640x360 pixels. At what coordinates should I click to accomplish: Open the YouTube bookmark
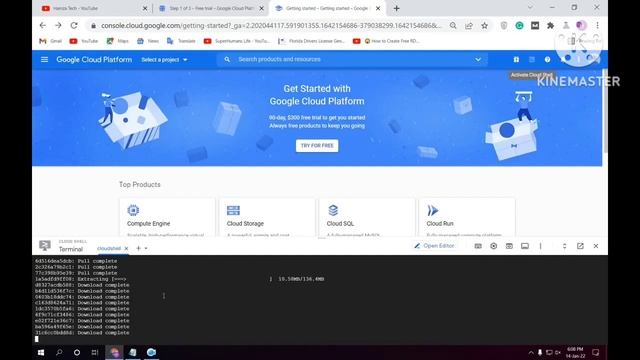point(84,41)
